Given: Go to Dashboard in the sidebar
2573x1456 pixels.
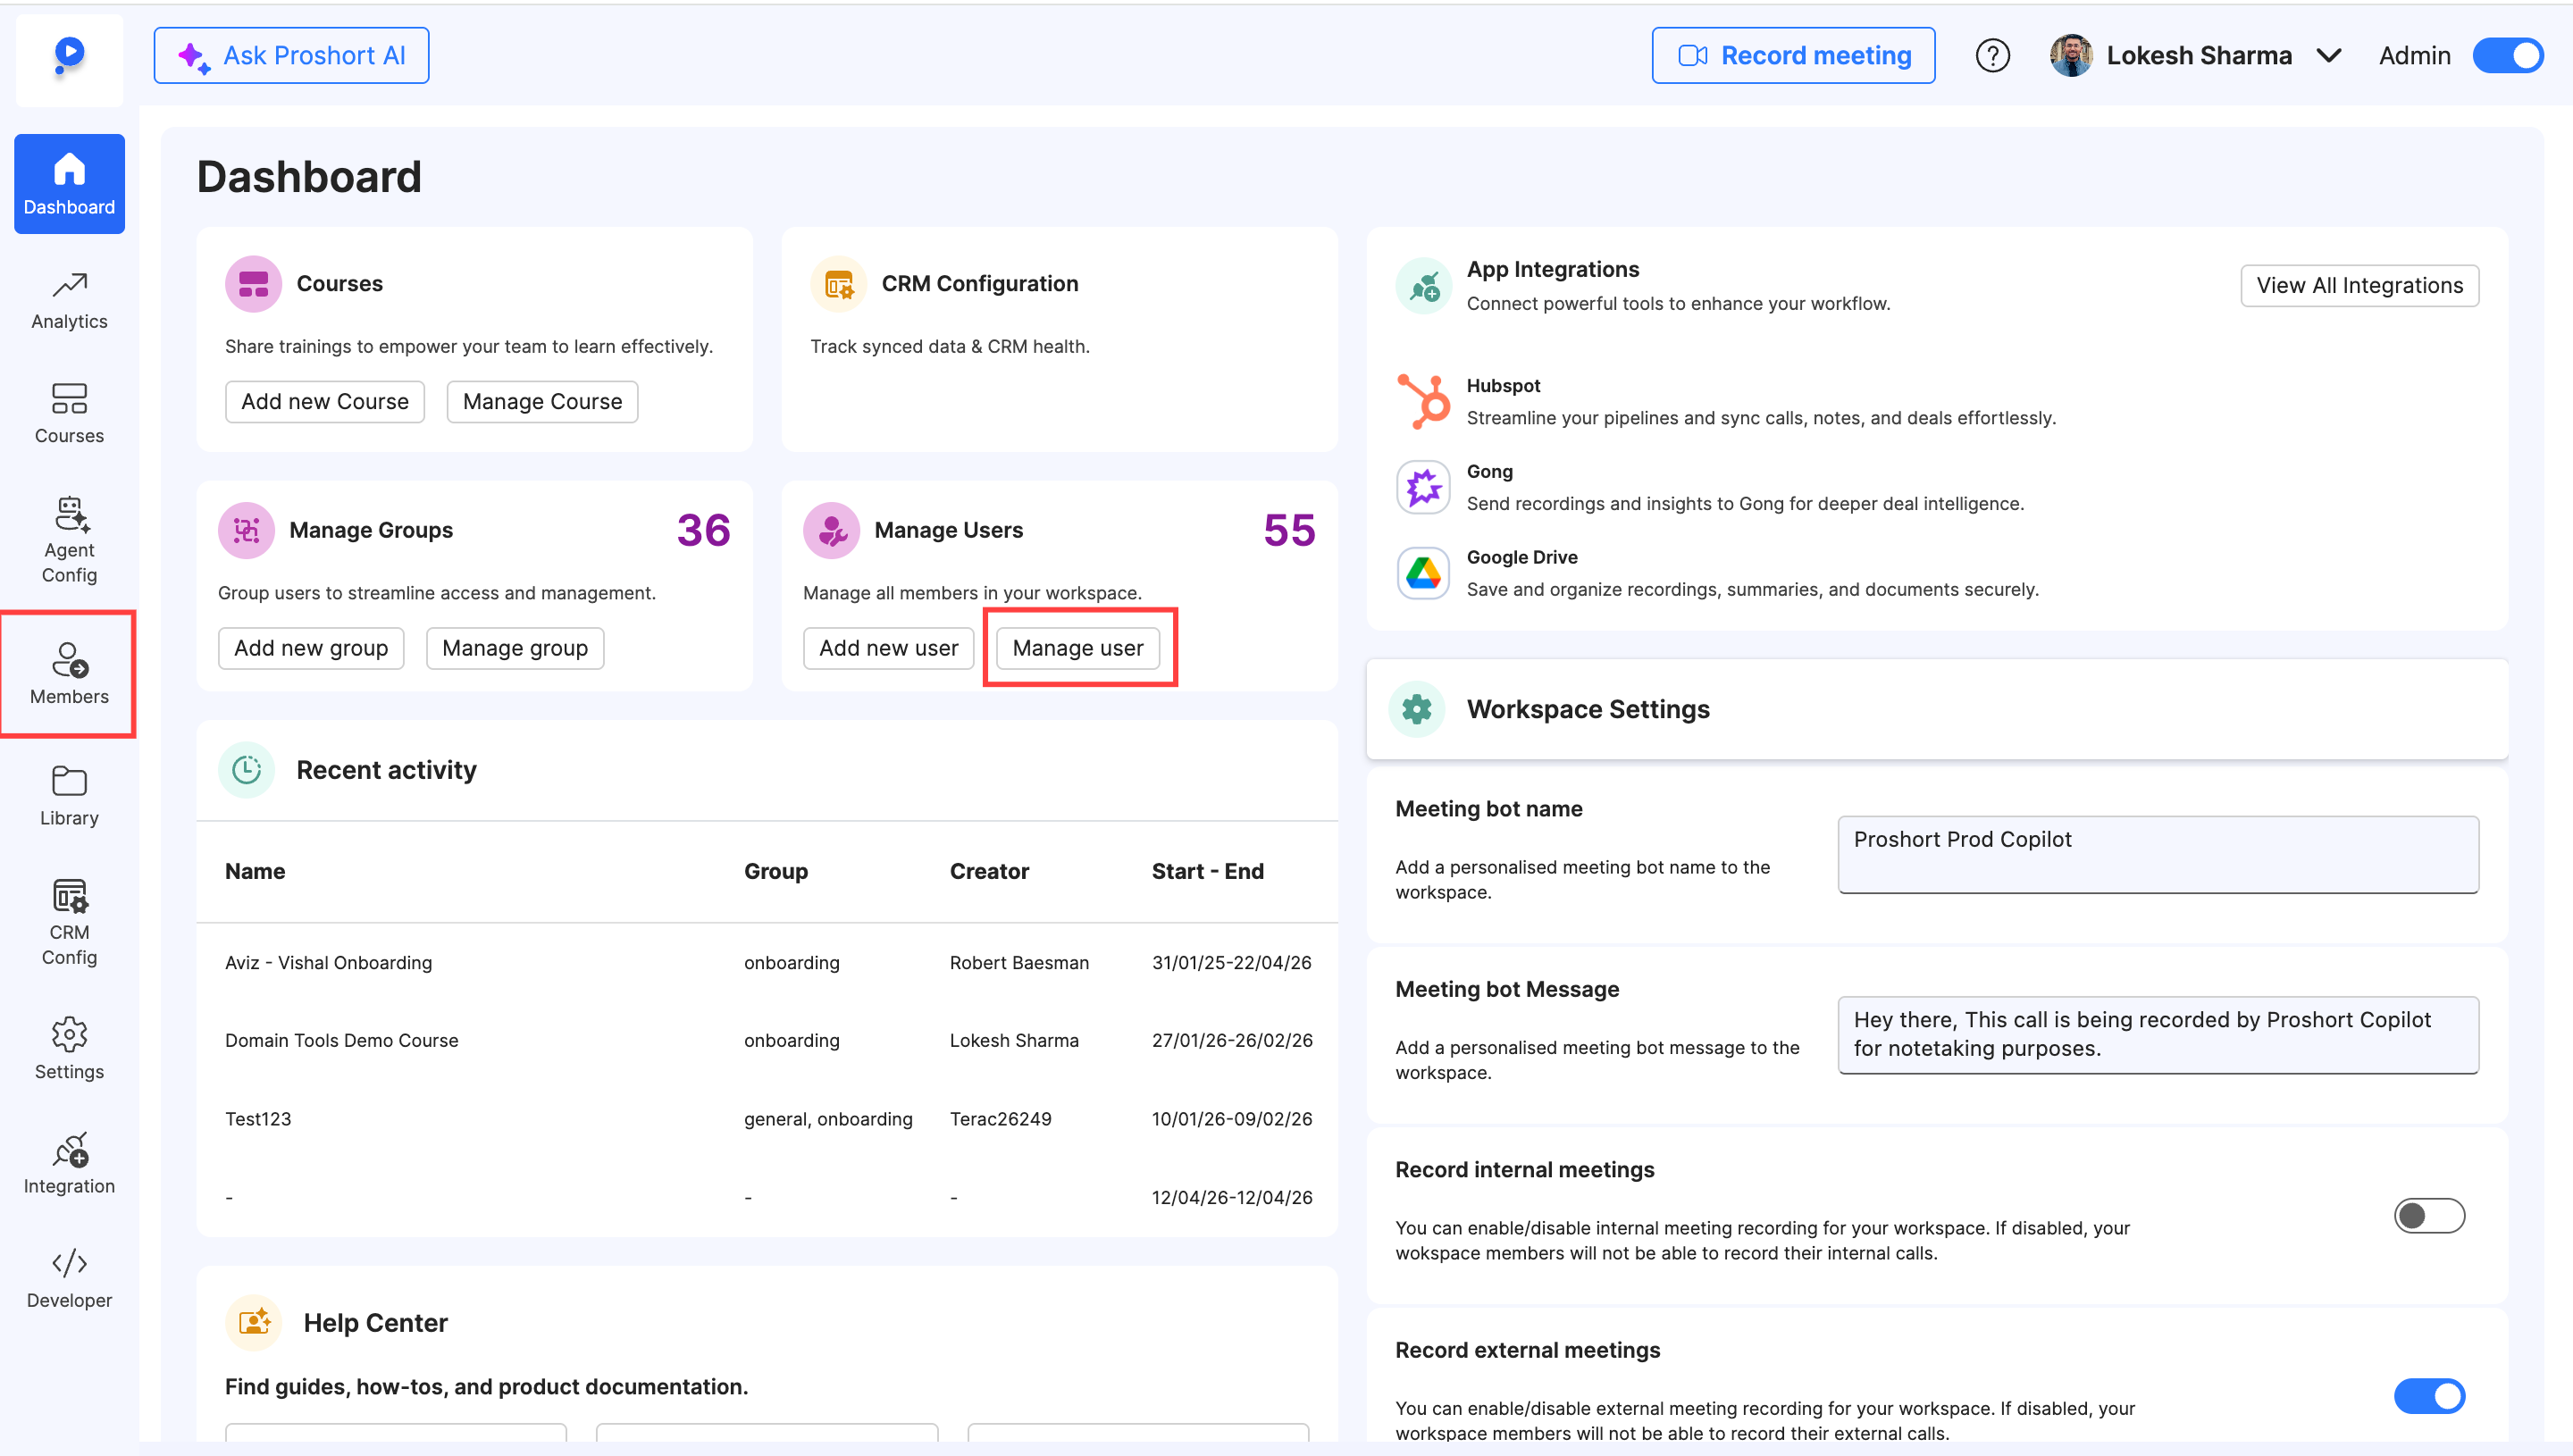Looking at the screenshot, I should [x=69, y=184].
